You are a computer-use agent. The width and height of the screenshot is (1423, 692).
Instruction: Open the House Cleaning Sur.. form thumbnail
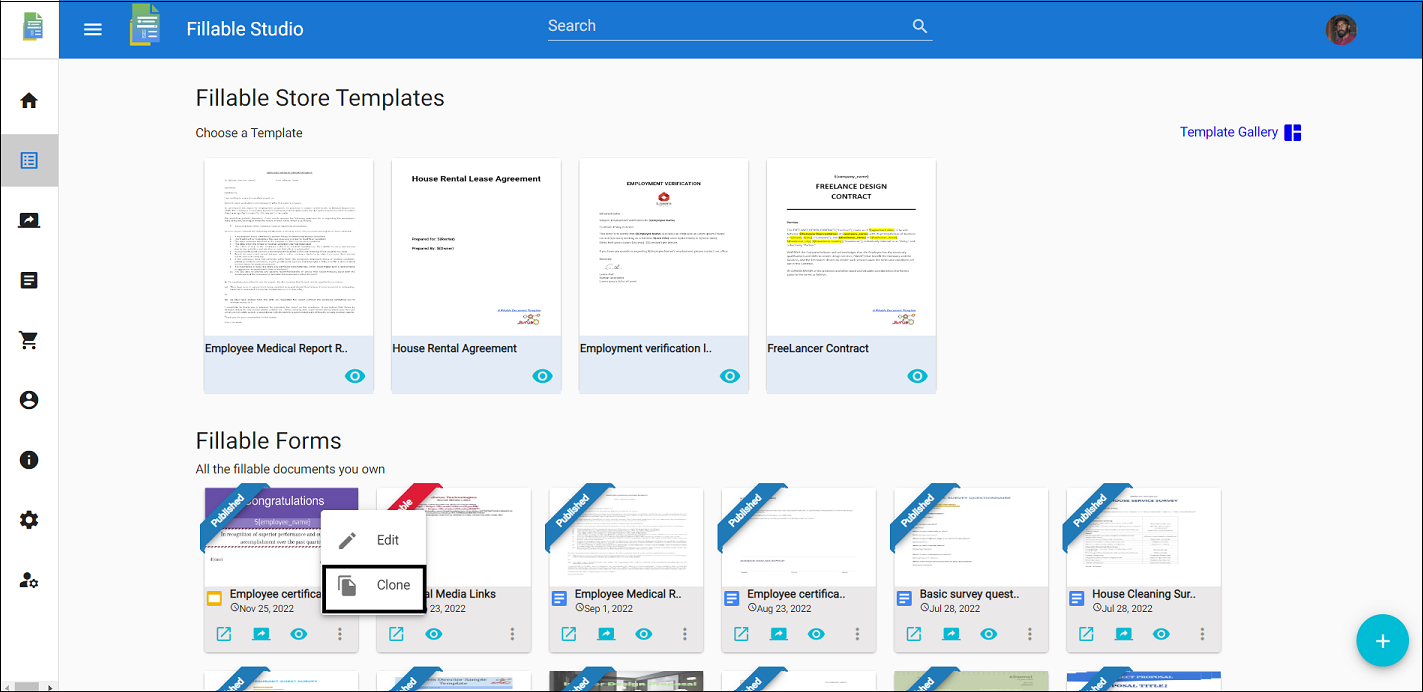1144,535
